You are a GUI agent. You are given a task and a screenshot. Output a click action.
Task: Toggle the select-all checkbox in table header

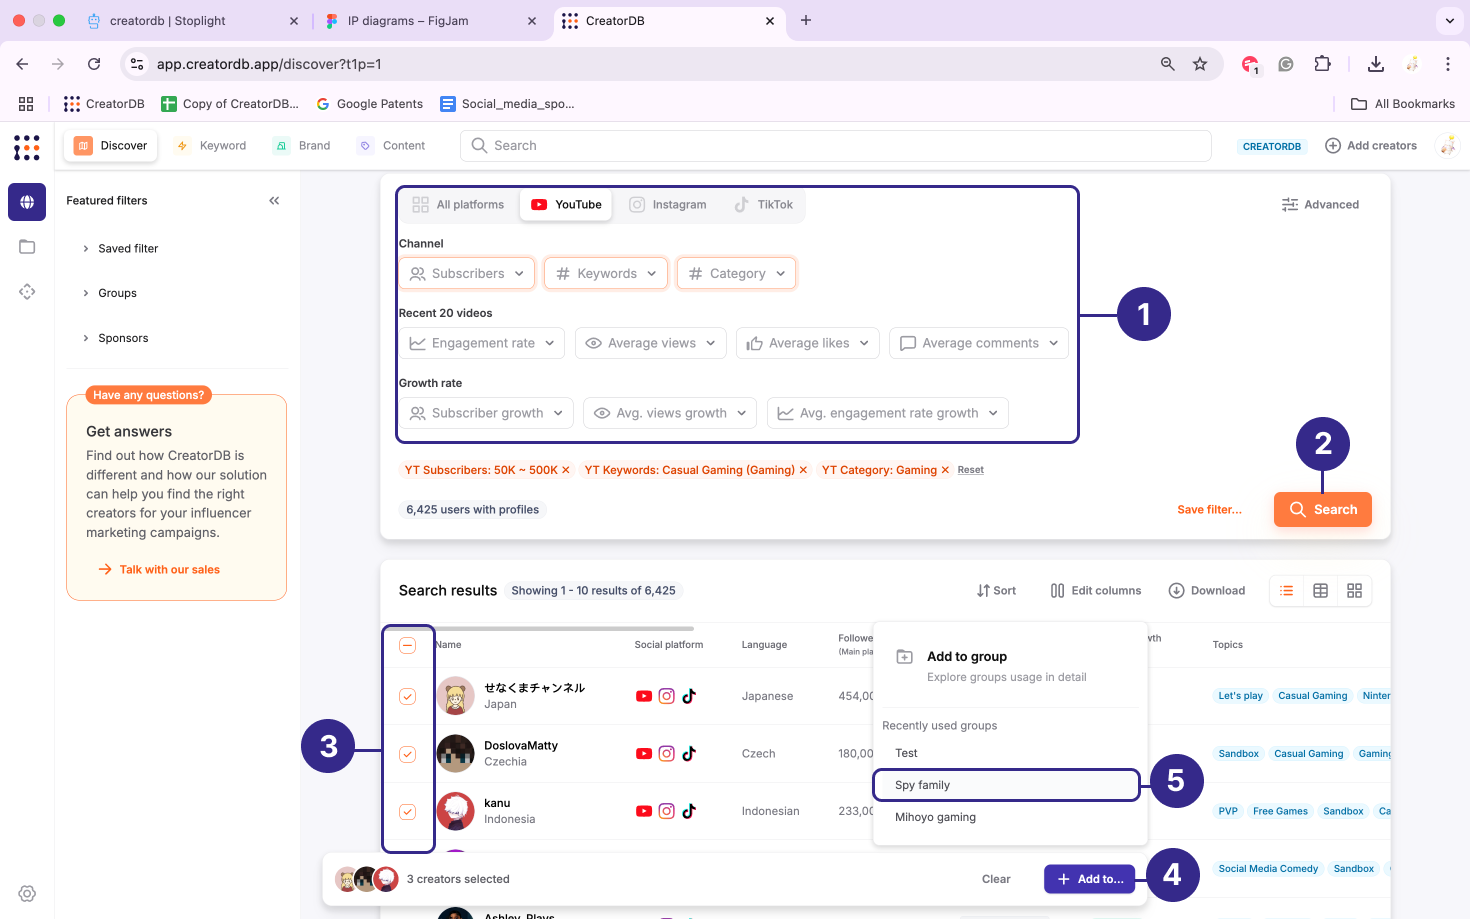408,646
